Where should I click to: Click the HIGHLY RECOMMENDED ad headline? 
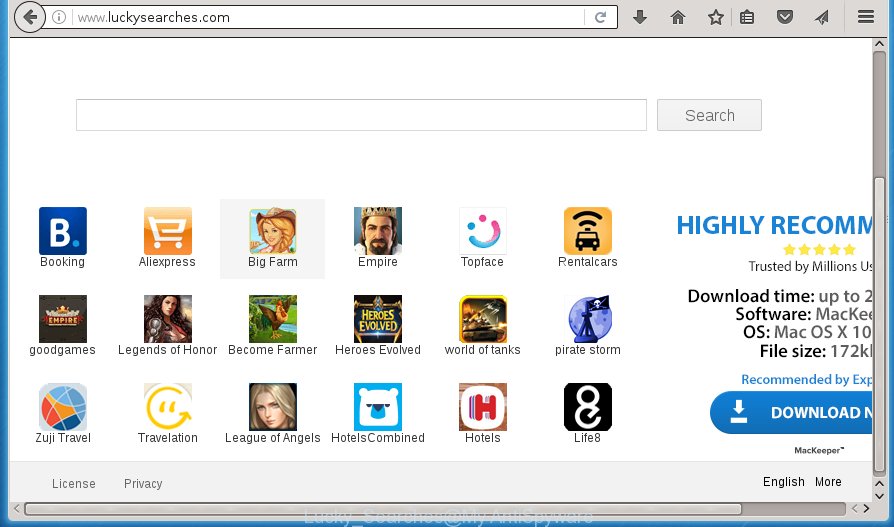coord(774,225)
